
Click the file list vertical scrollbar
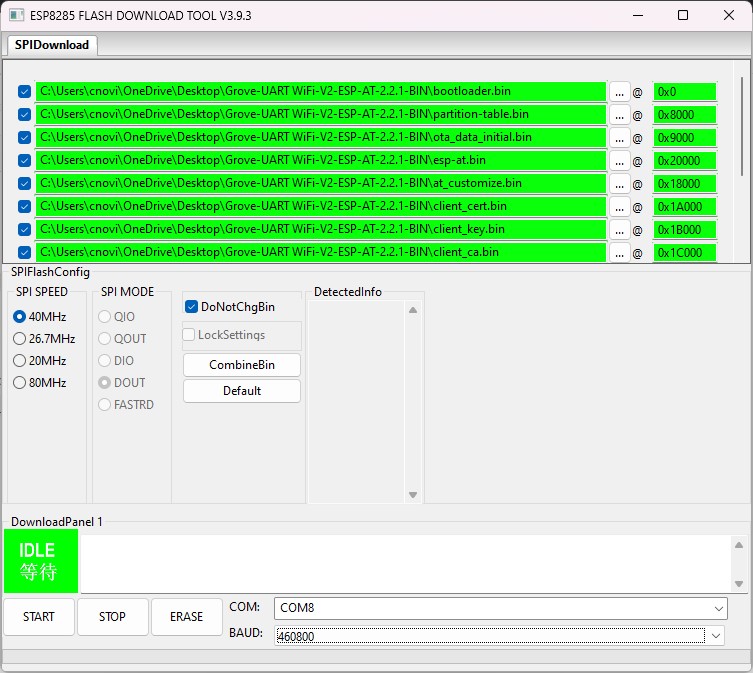pos(741,126)
